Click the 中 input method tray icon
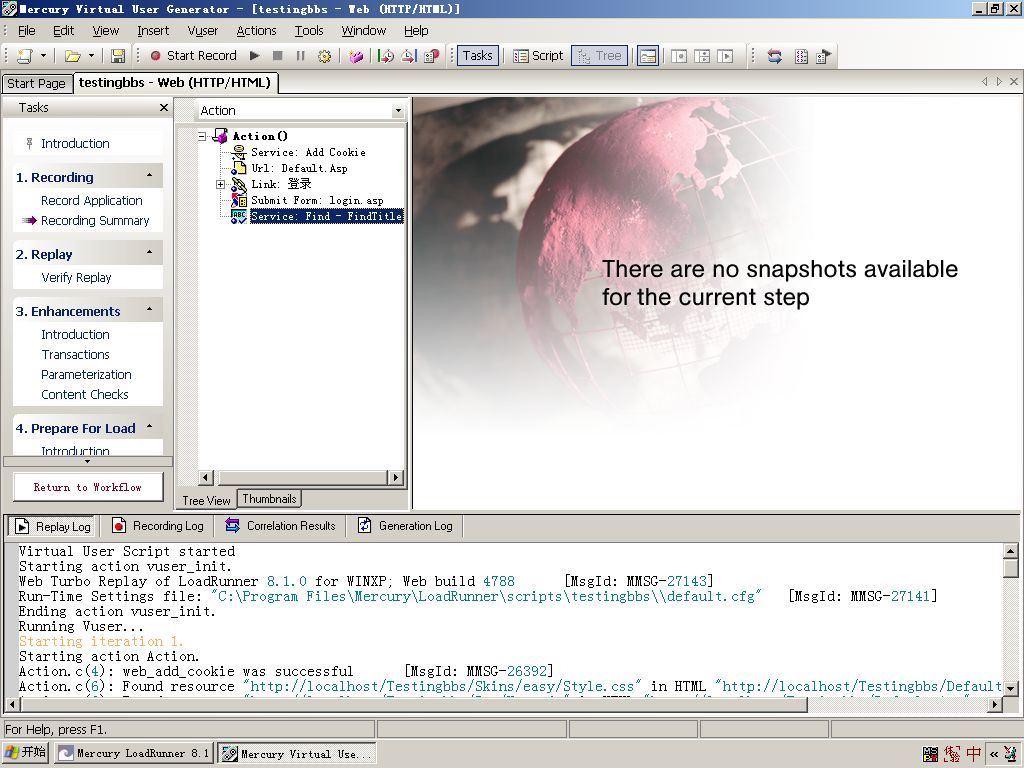1024x768 pixels. (x=974, y=754)
